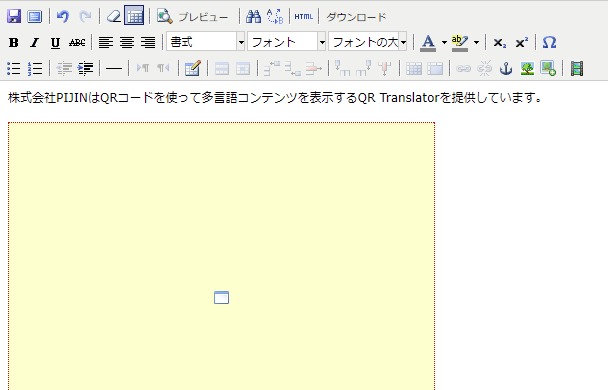
Task: Click the insert table with pencil icon
Action: pyautogui.click(x=192, y=69)
